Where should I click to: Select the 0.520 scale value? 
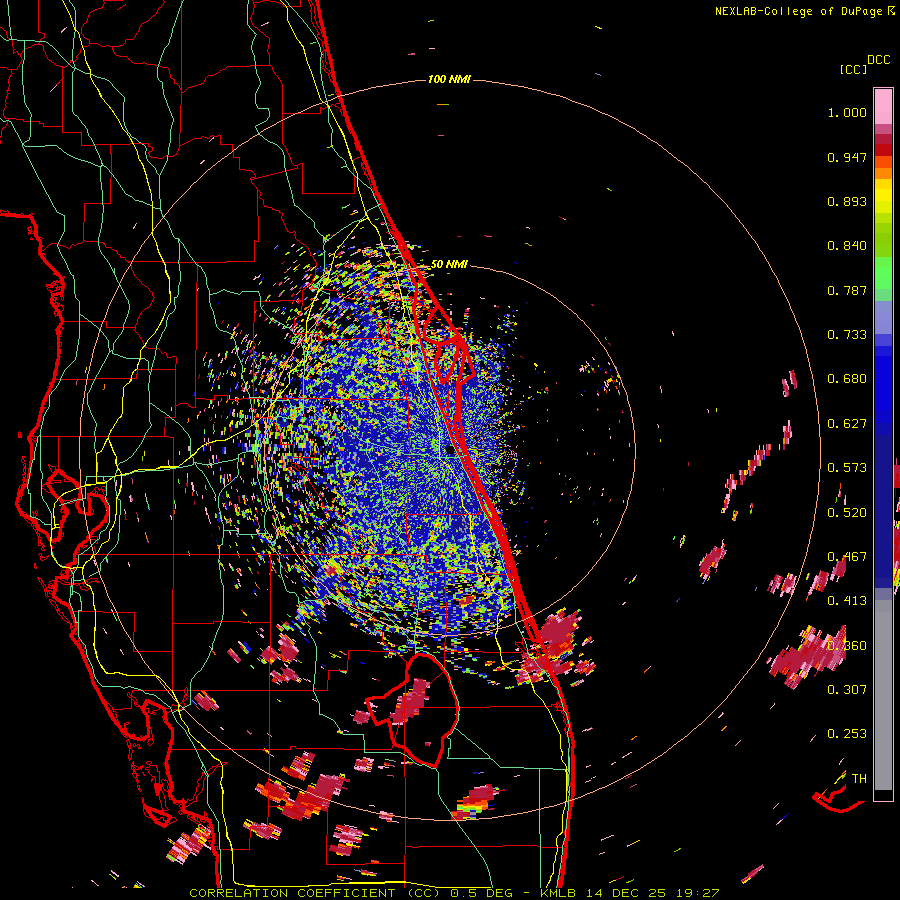847,513
